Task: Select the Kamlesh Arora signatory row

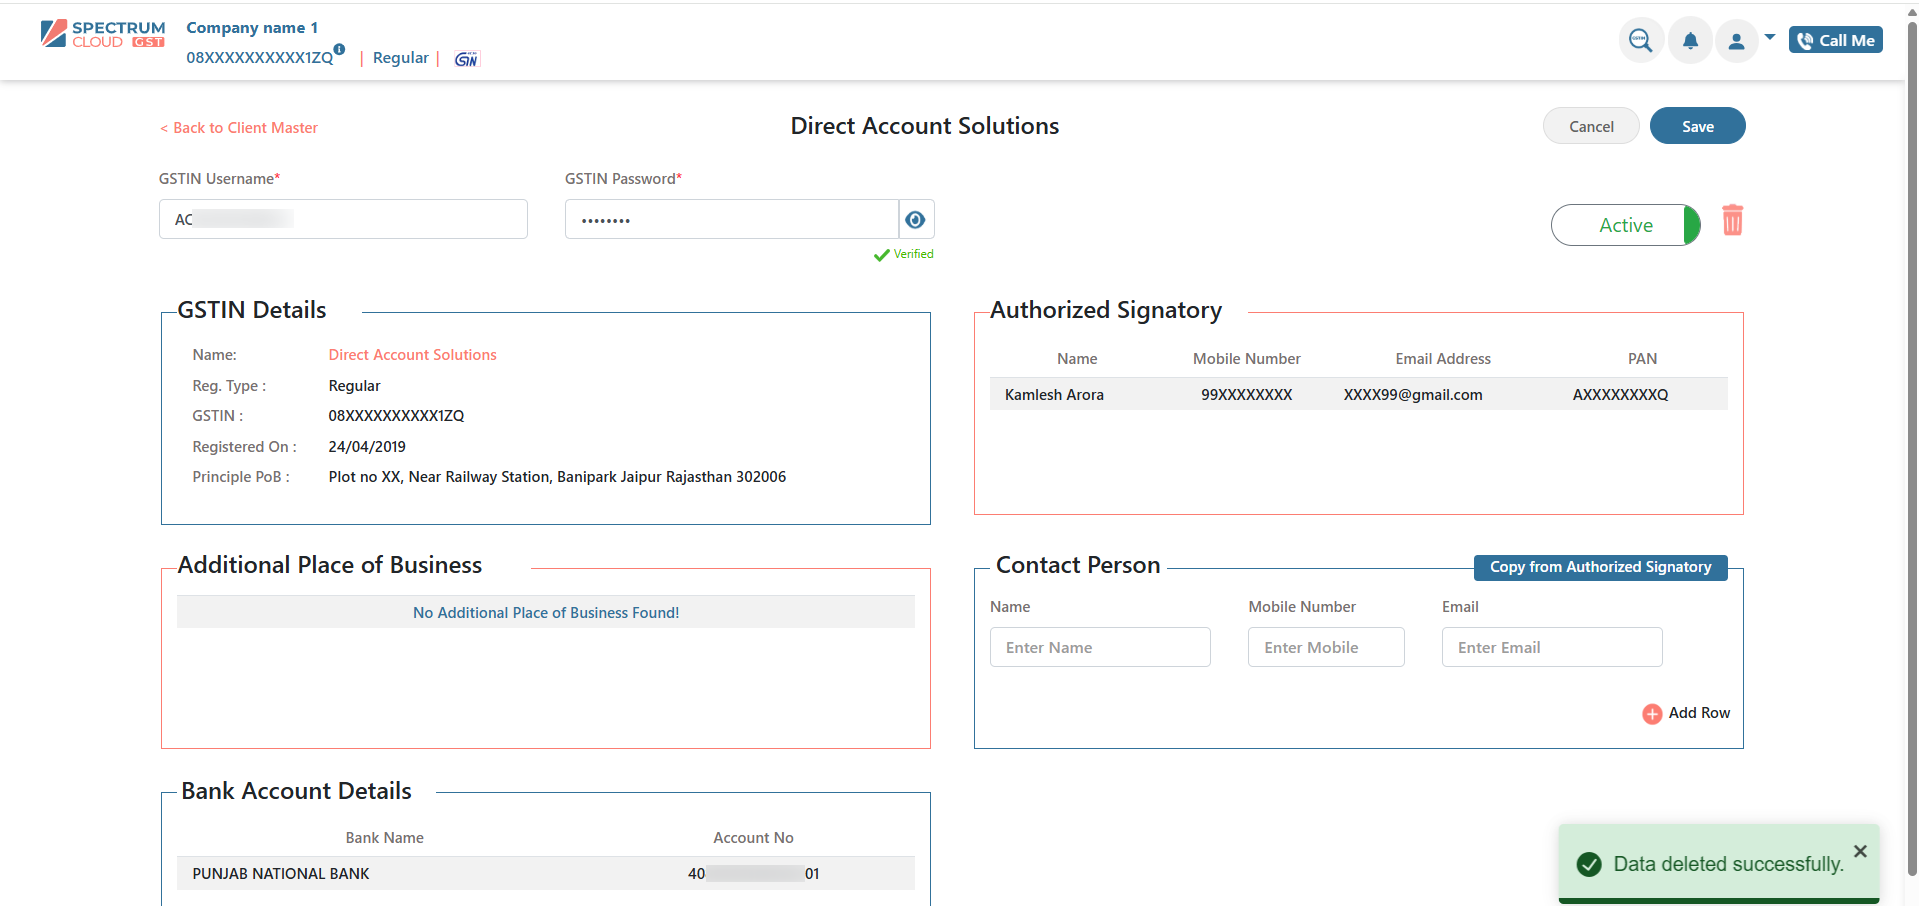Action: tap(1358, 394)
